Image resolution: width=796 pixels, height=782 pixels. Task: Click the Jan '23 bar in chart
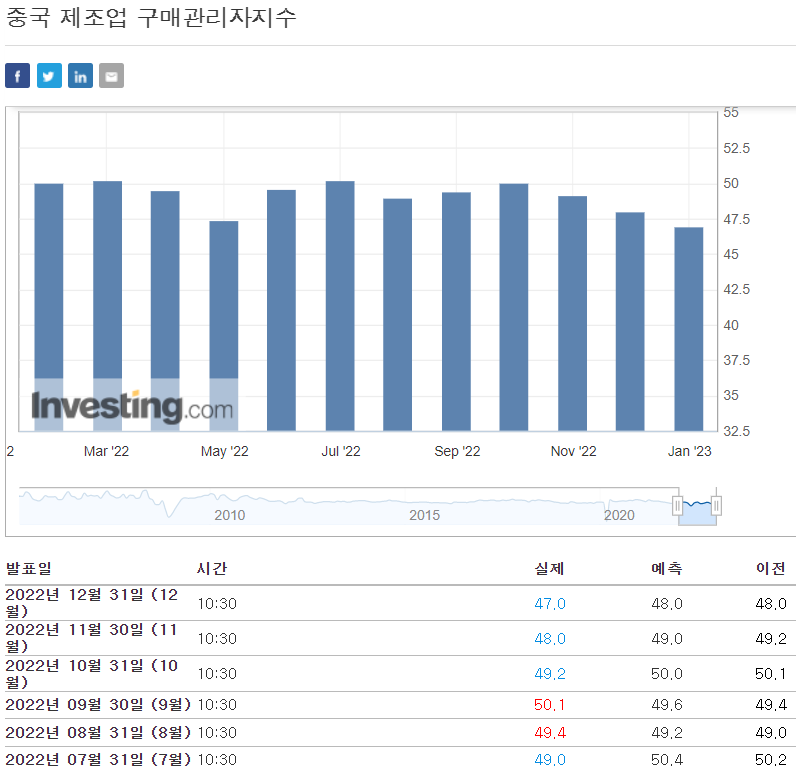tap(688, 329)
